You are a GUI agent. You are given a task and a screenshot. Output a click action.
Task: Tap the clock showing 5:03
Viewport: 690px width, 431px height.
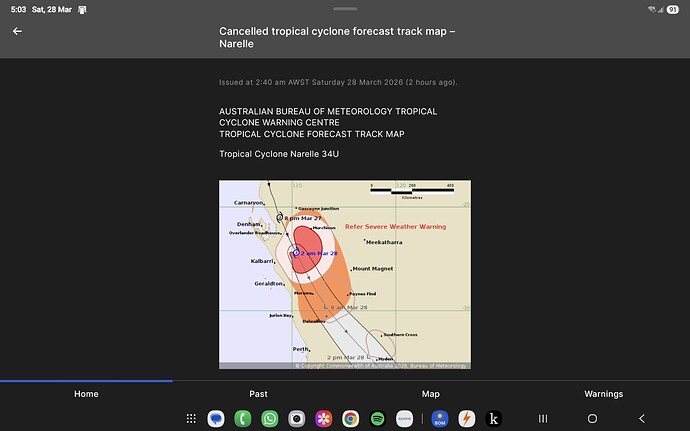(18, 9)
